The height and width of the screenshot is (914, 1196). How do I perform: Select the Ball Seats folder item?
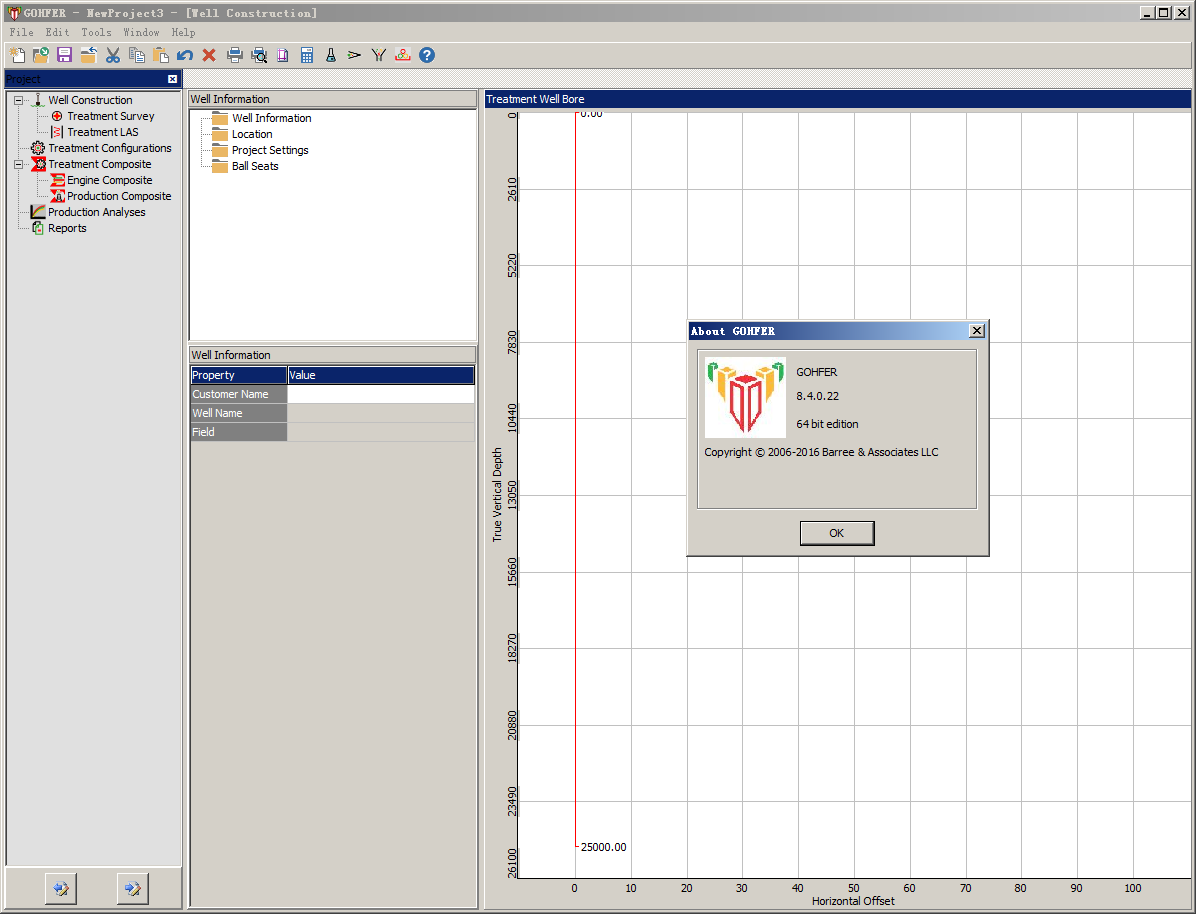click(255, 166)
